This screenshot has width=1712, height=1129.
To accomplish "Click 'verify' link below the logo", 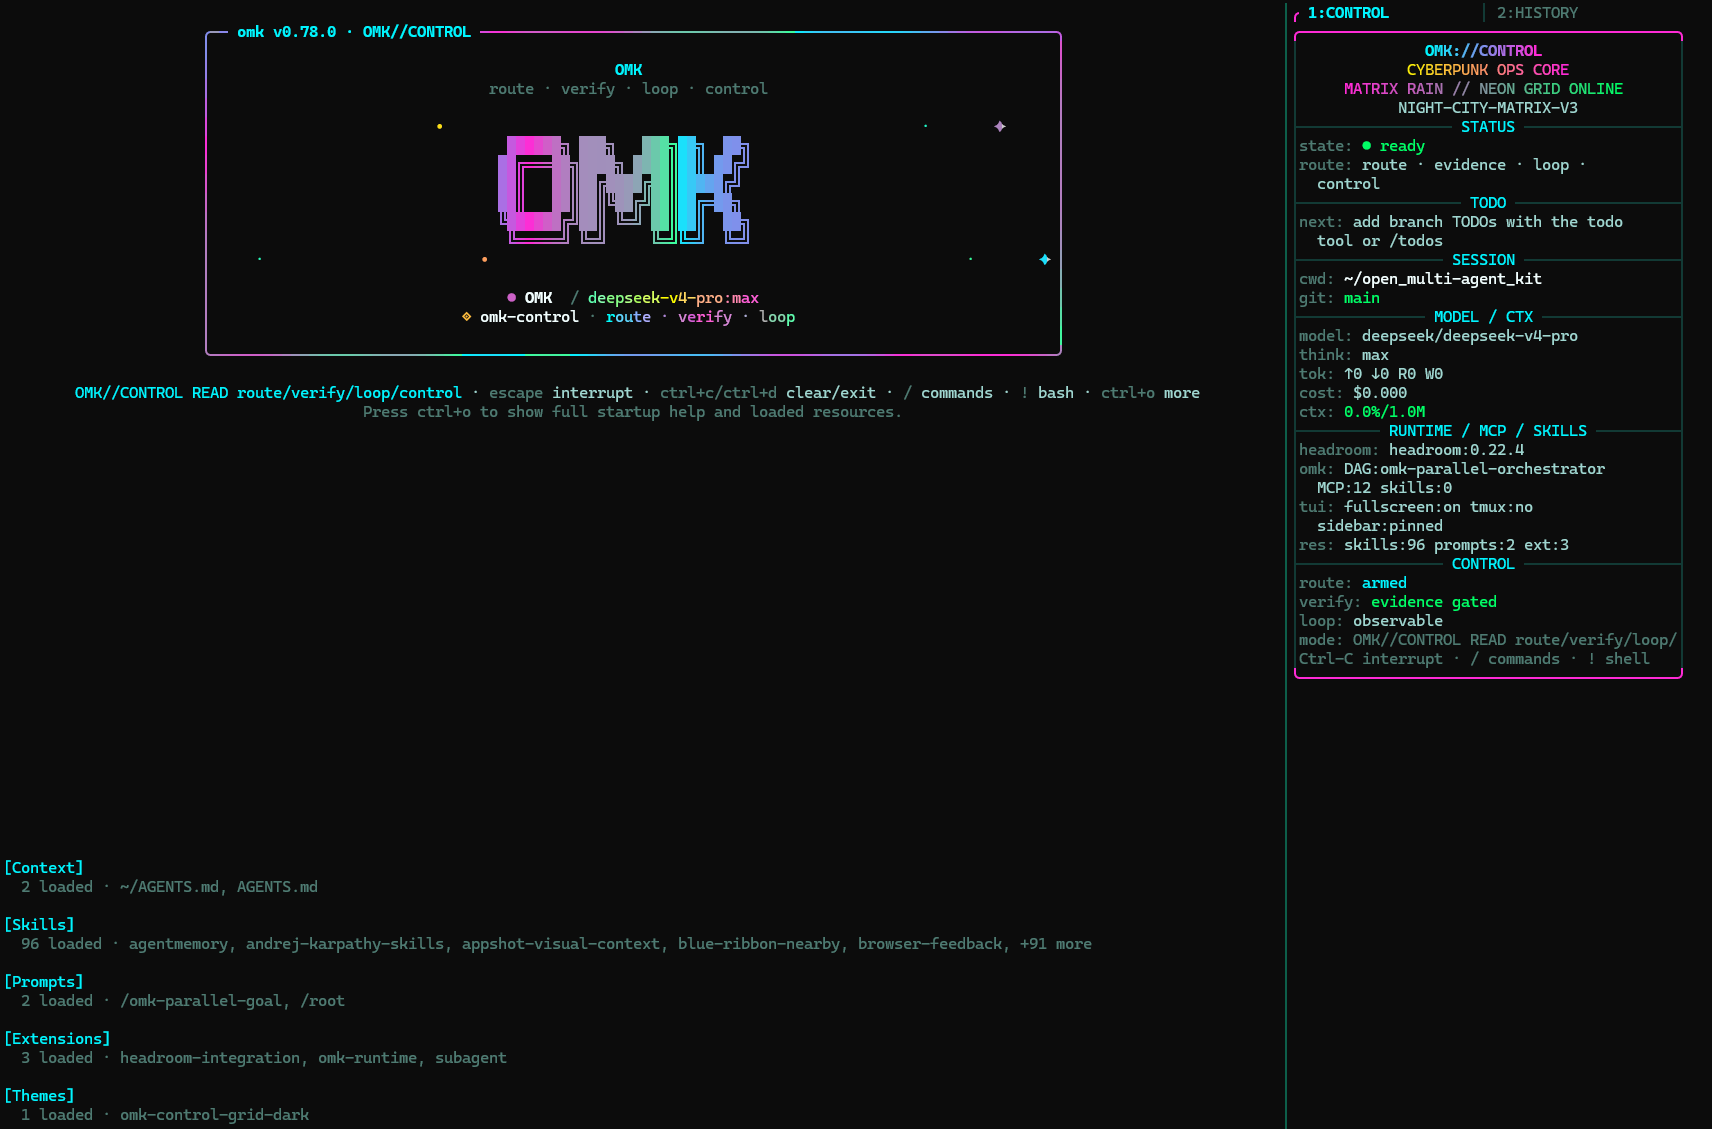I will tap(705, 317).
